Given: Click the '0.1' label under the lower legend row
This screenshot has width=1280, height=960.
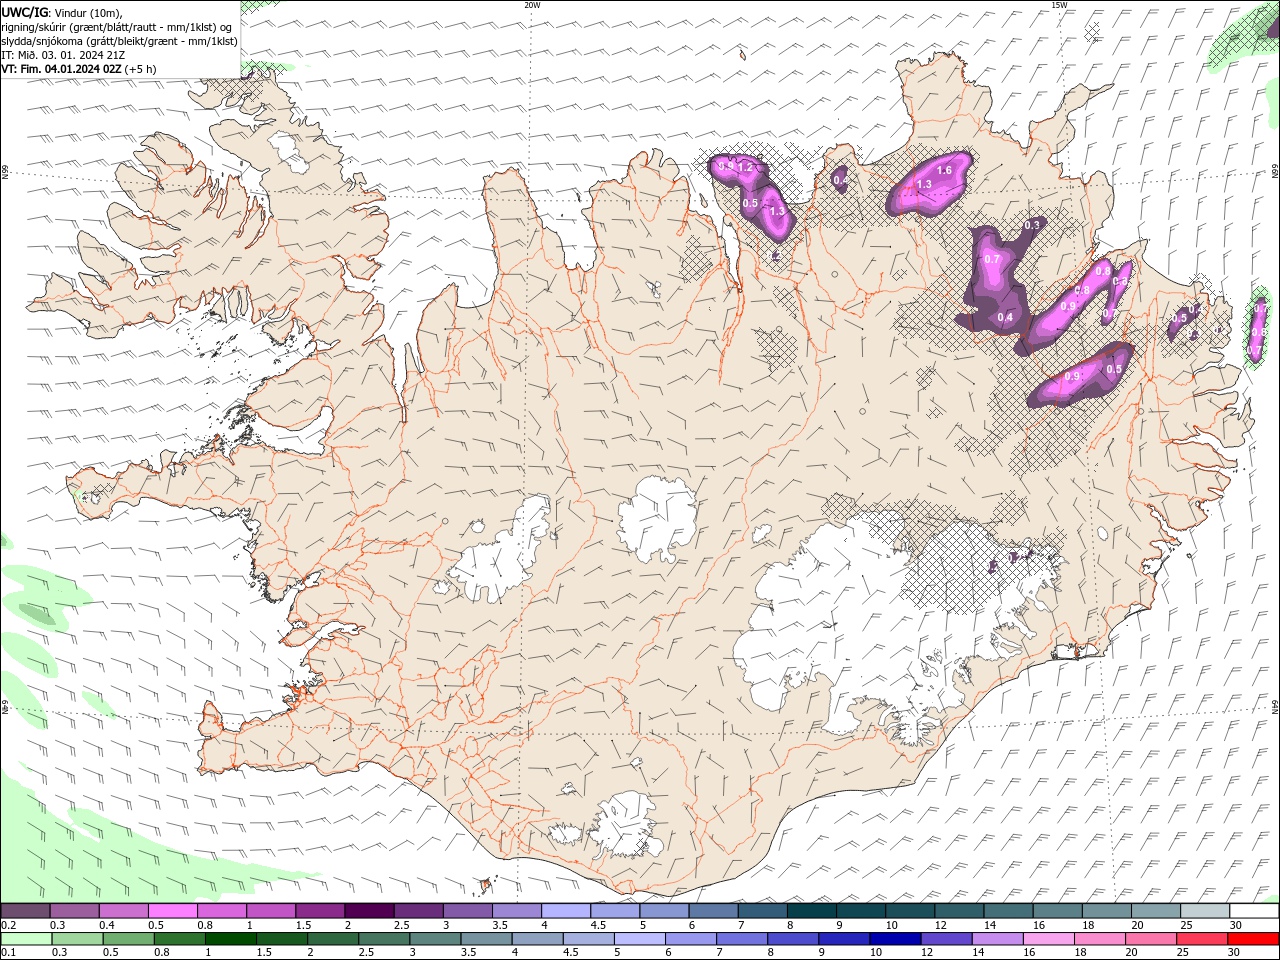Looking at the screenshot, I should pyautogui.click(x=8, y=953).
